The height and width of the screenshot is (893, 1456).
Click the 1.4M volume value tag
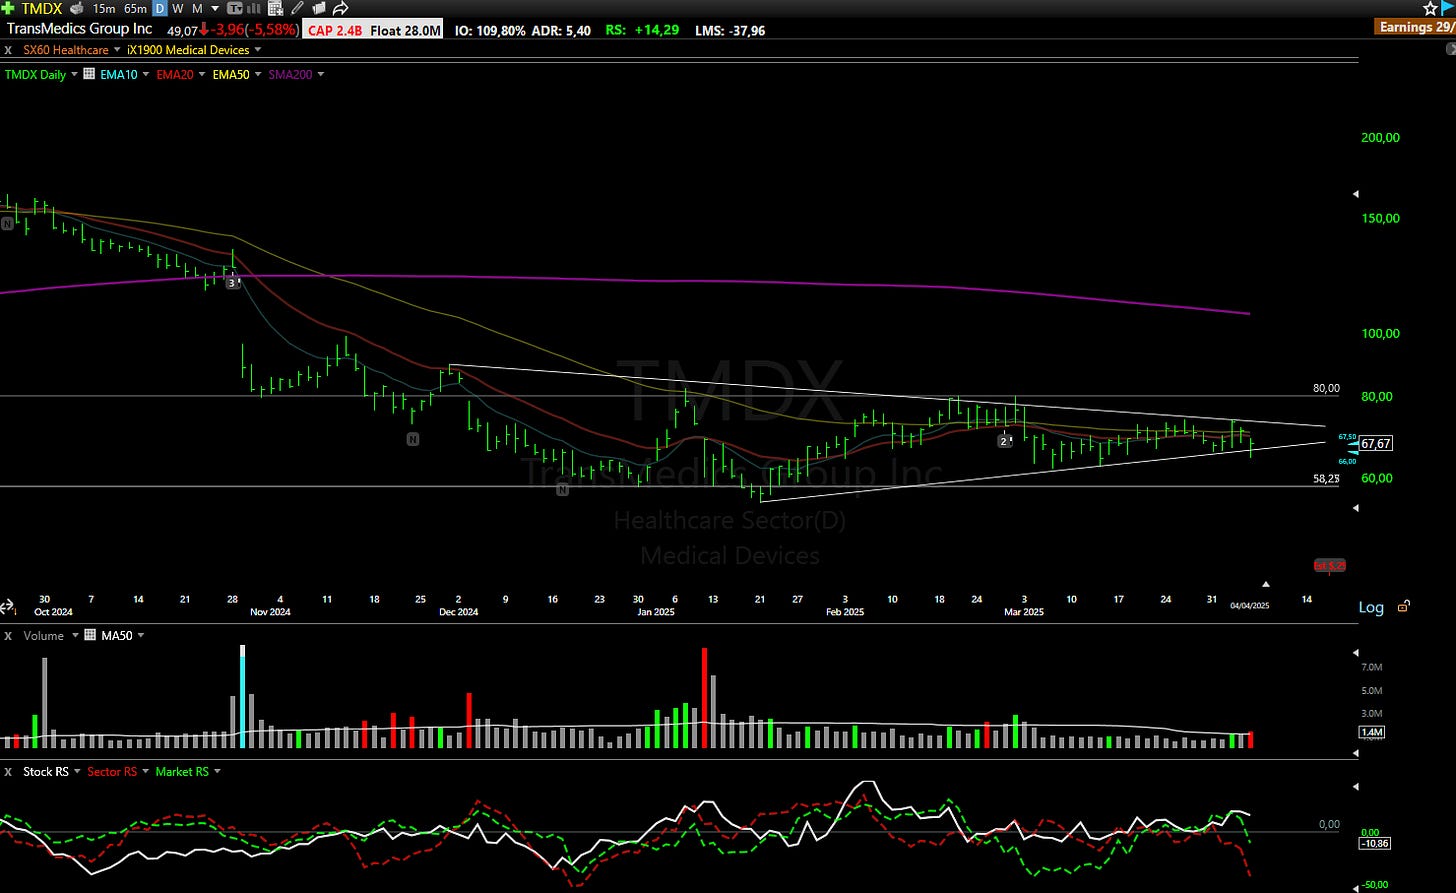pyautogui.click(x=1371, y=733)
